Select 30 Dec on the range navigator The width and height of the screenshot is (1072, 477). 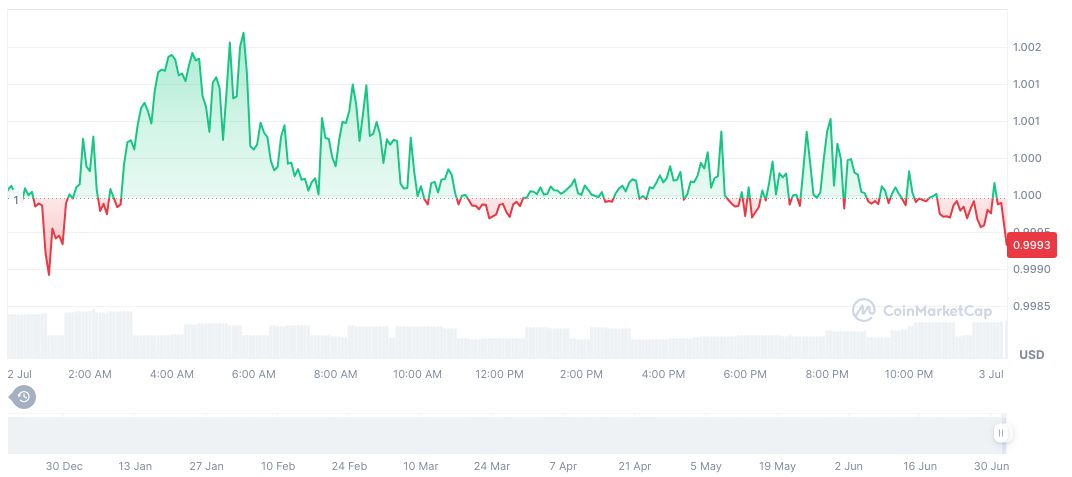(63, 466)
